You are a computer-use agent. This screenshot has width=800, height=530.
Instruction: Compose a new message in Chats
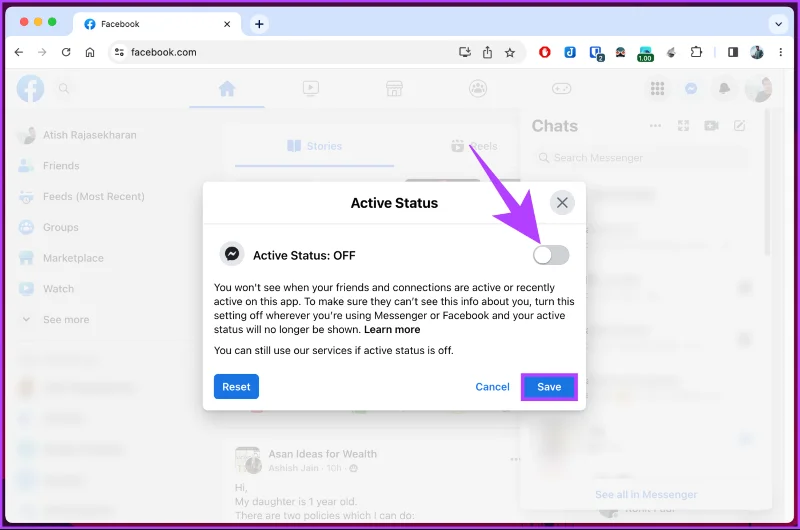739,125
